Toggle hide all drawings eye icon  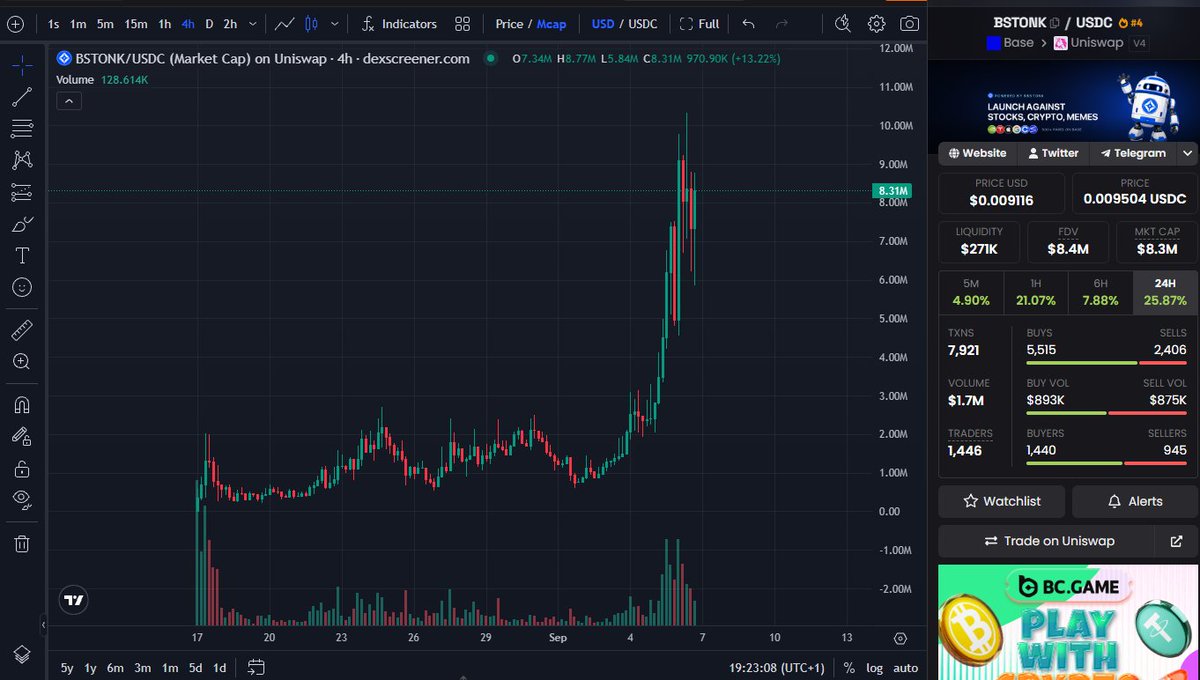[22, 499]
